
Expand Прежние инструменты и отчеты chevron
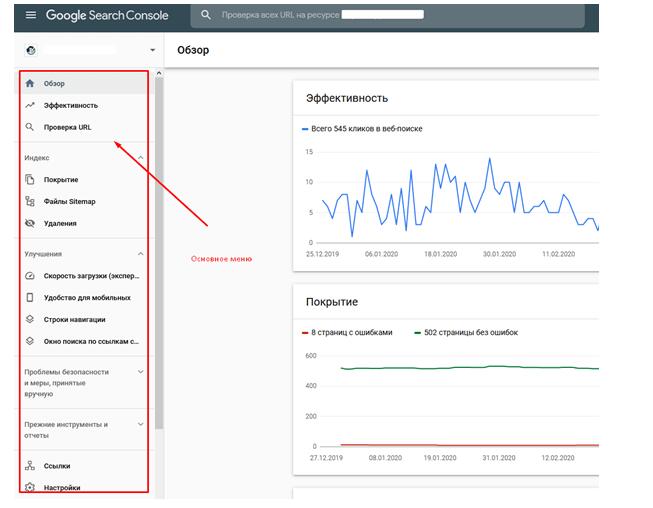141,424
